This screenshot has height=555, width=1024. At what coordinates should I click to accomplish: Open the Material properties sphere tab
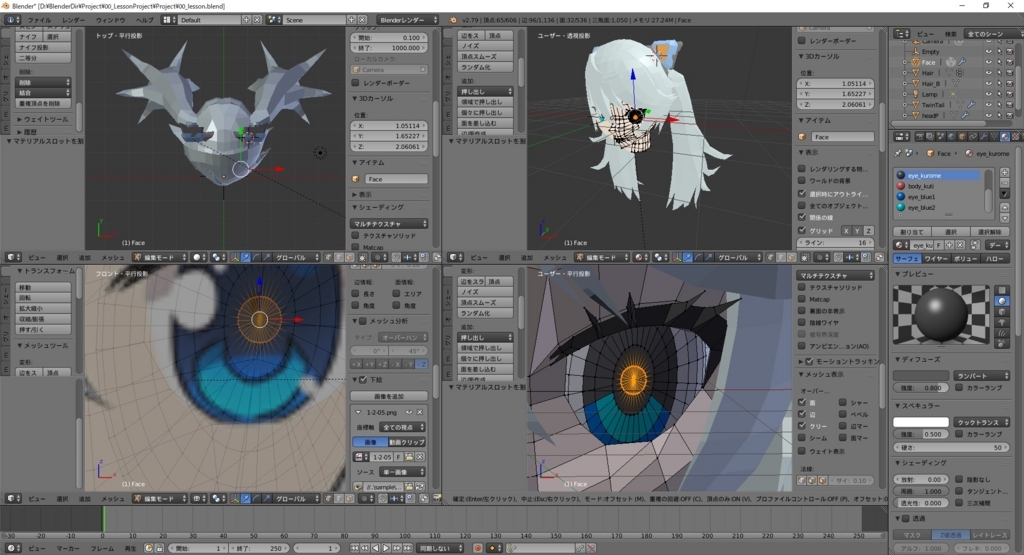click(x=1005, y=137)
